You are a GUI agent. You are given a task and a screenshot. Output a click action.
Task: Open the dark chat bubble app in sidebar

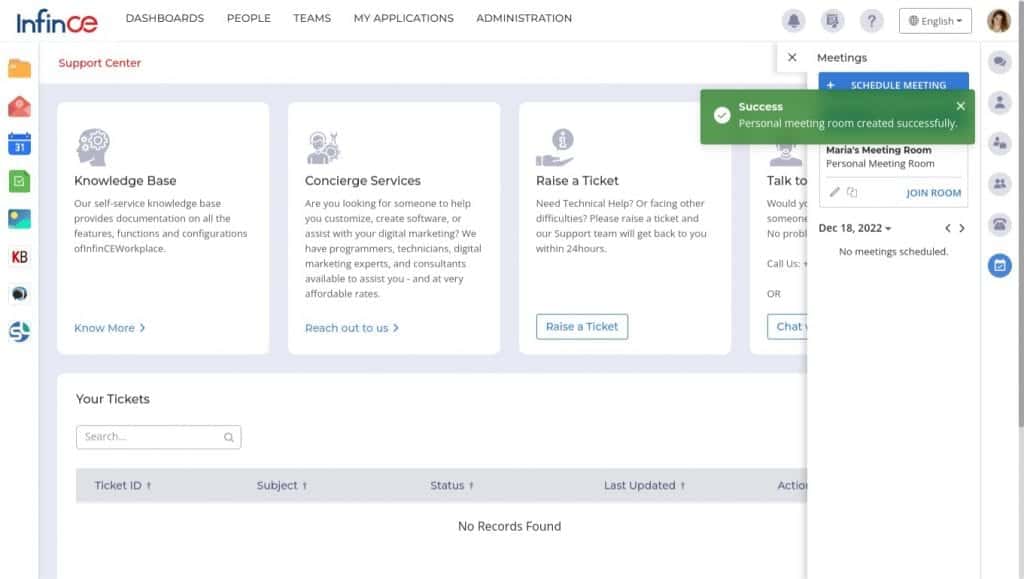click(20, 294)
